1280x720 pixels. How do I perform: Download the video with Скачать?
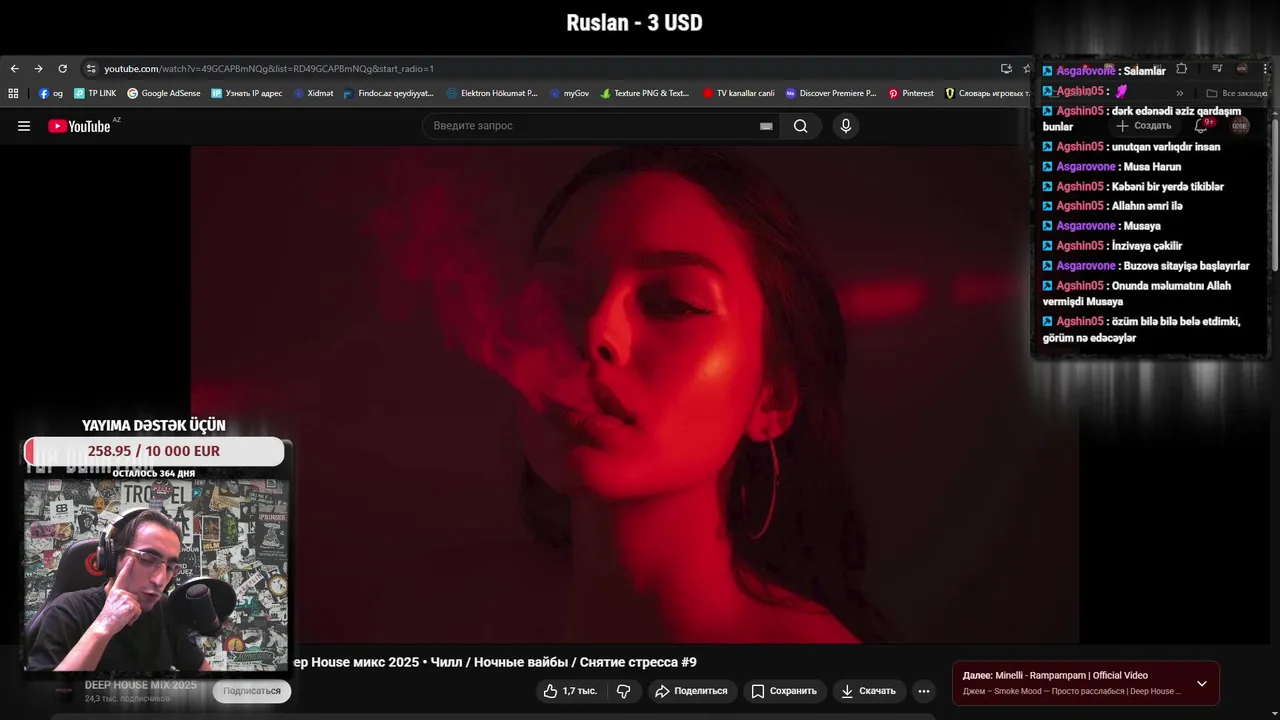point(868,691)
